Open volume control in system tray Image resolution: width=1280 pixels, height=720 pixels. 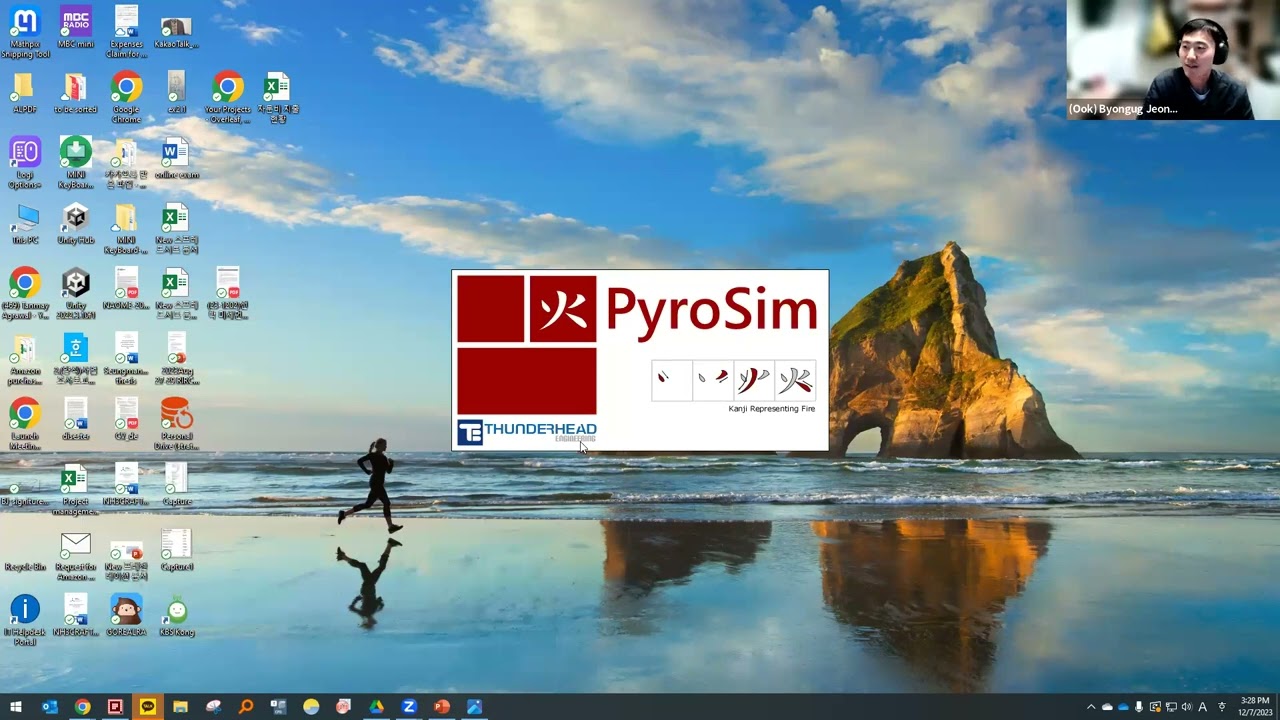[1187, 707]
